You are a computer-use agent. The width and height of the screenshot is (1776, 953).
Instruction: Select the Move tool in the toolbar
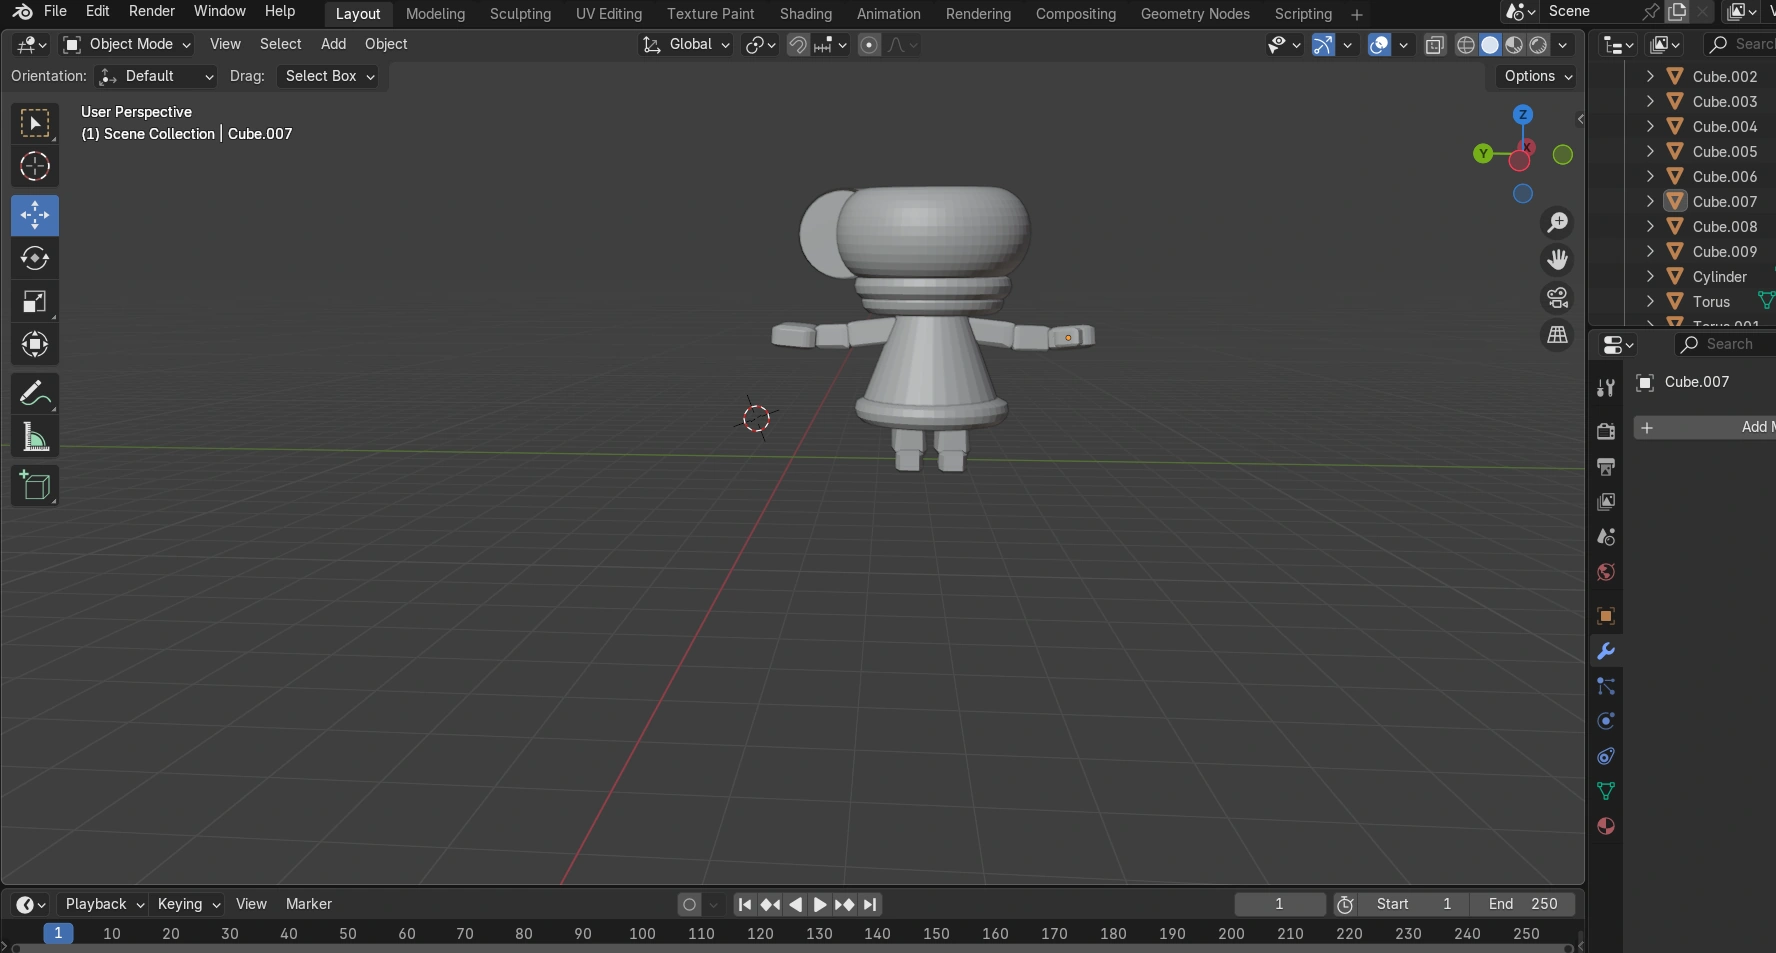pos(35,215)
